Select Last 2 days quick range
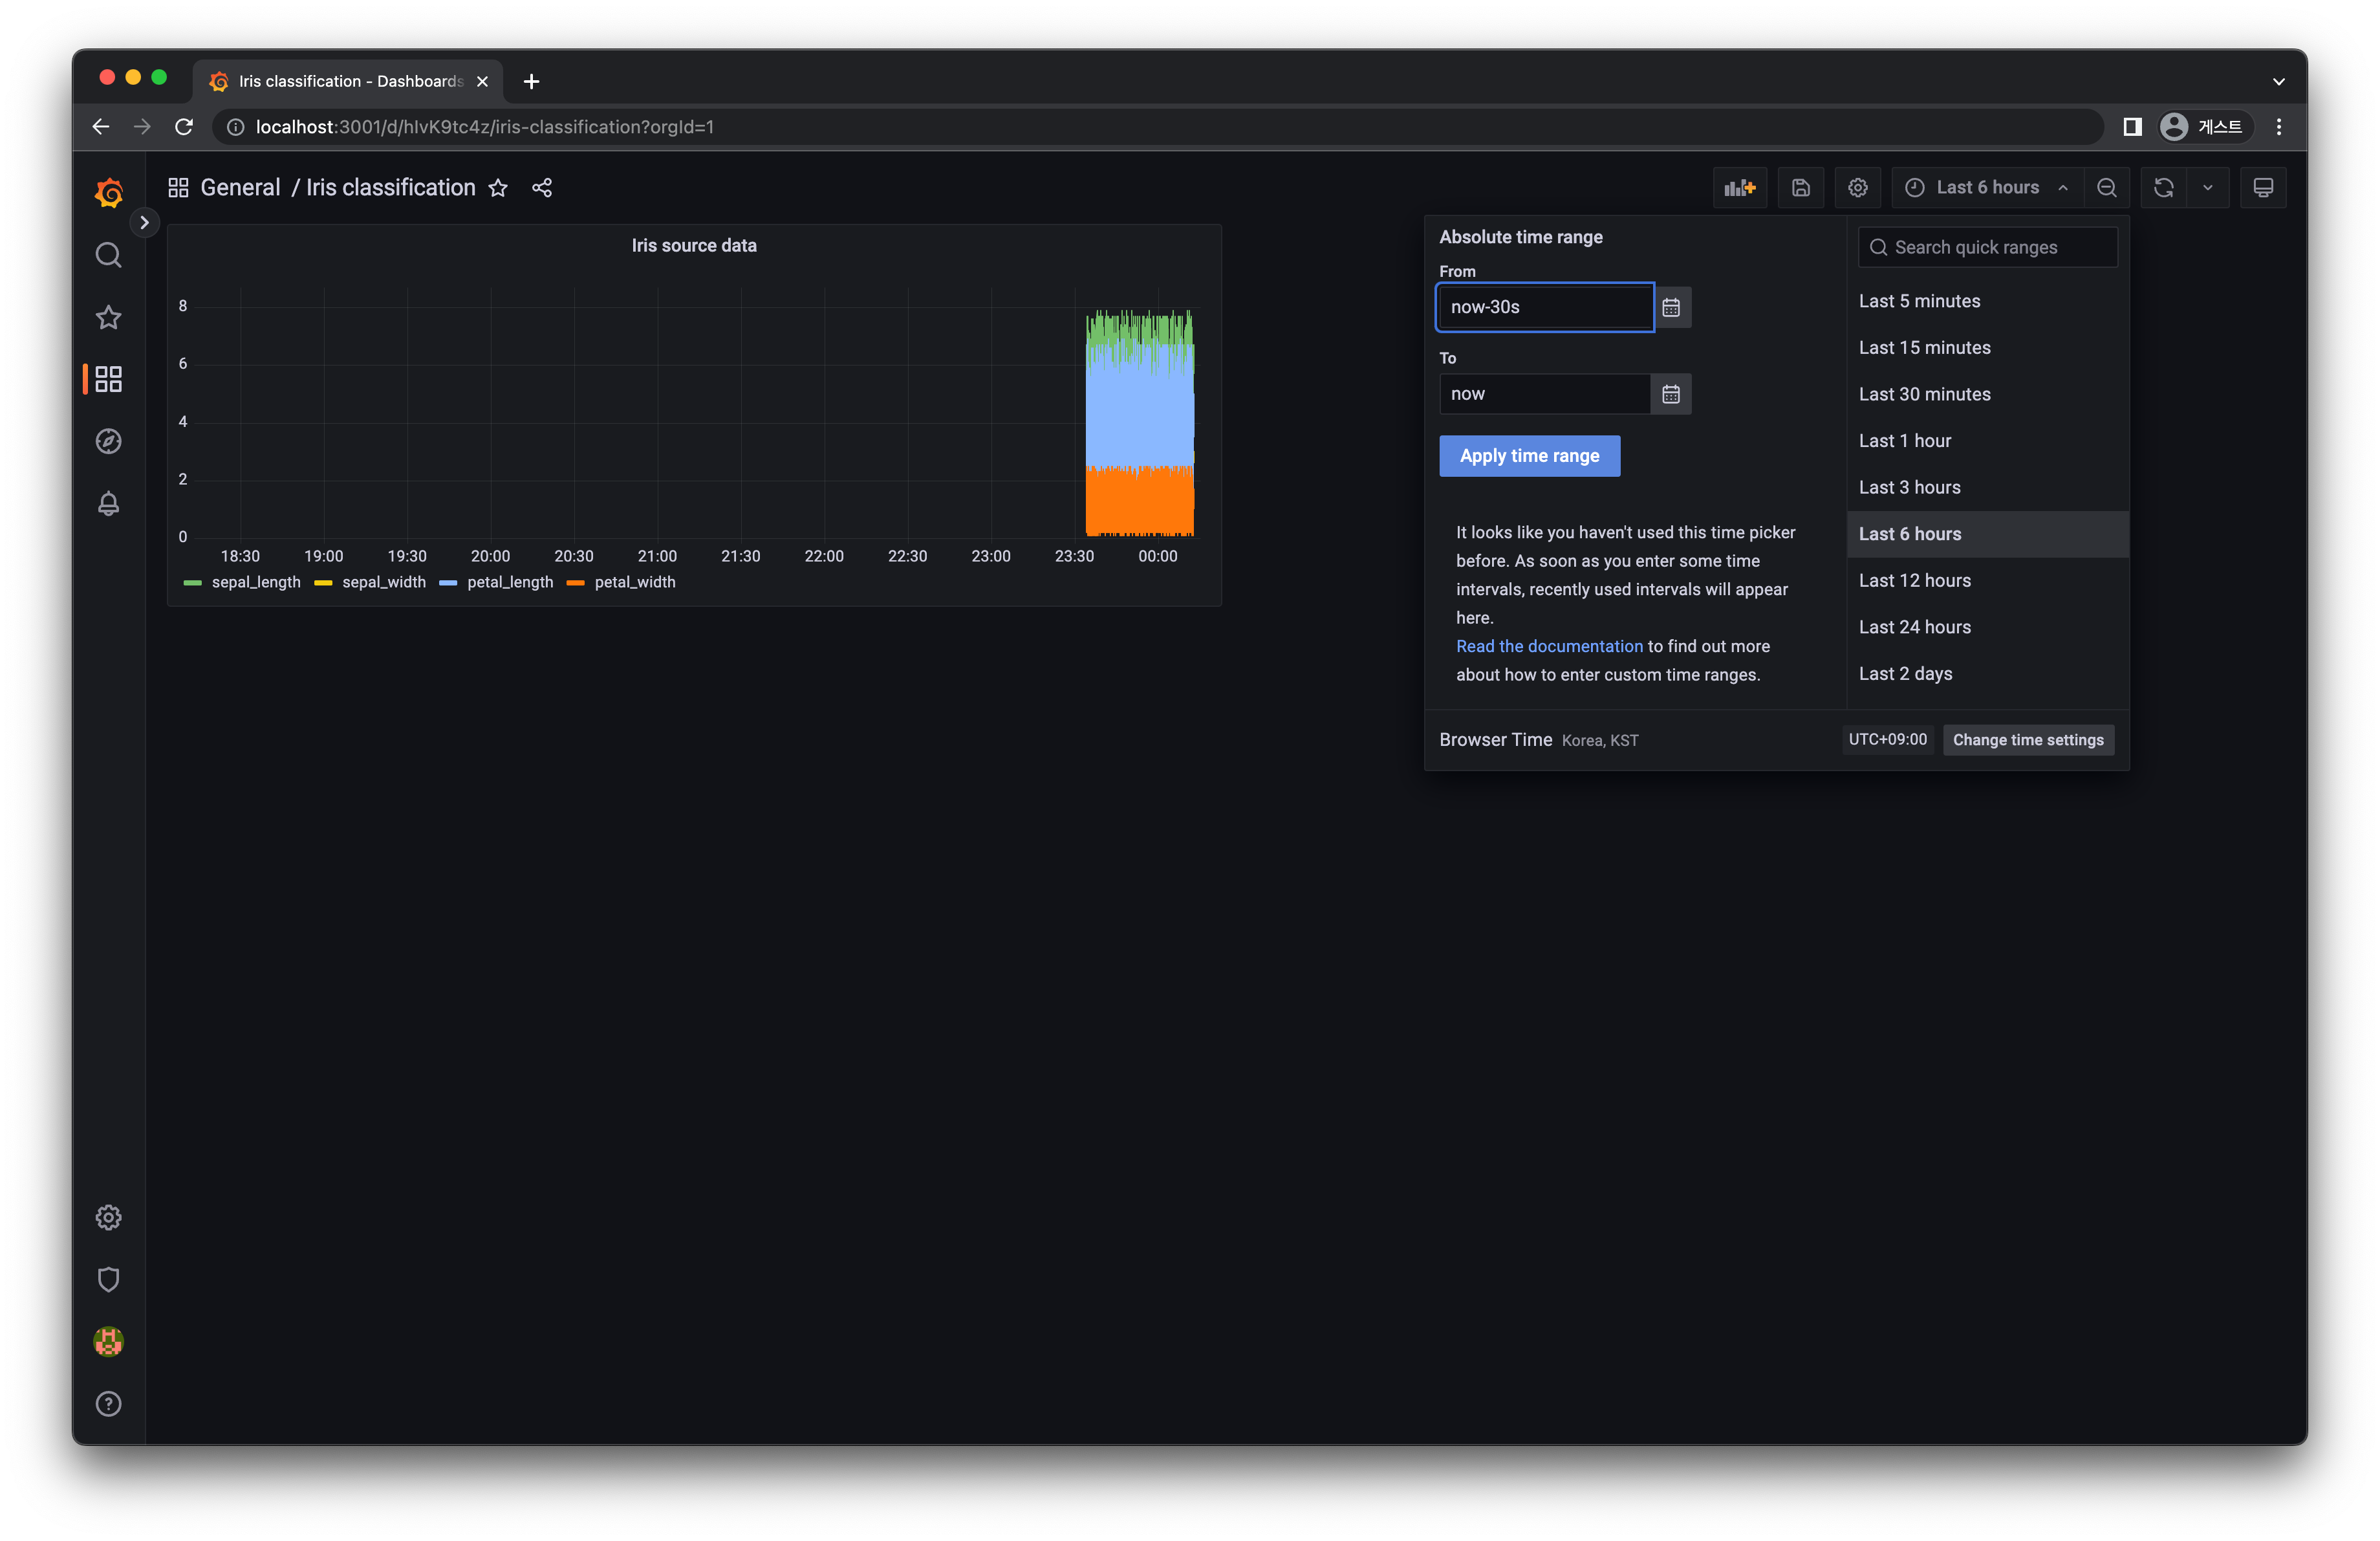 pos(1987,674)
